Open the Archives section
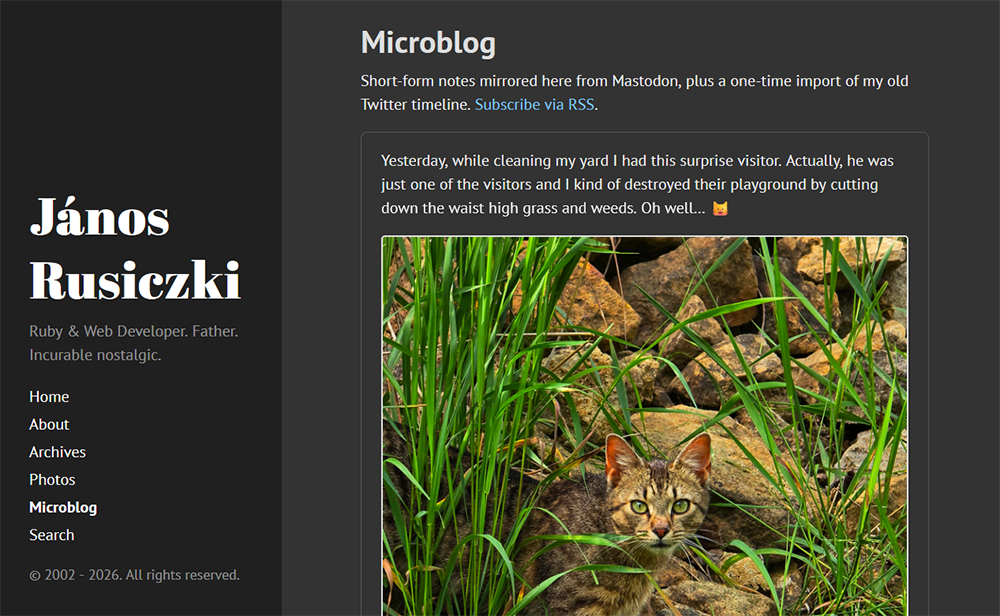This screenshot has width=1000, height=616. (57, 452)
